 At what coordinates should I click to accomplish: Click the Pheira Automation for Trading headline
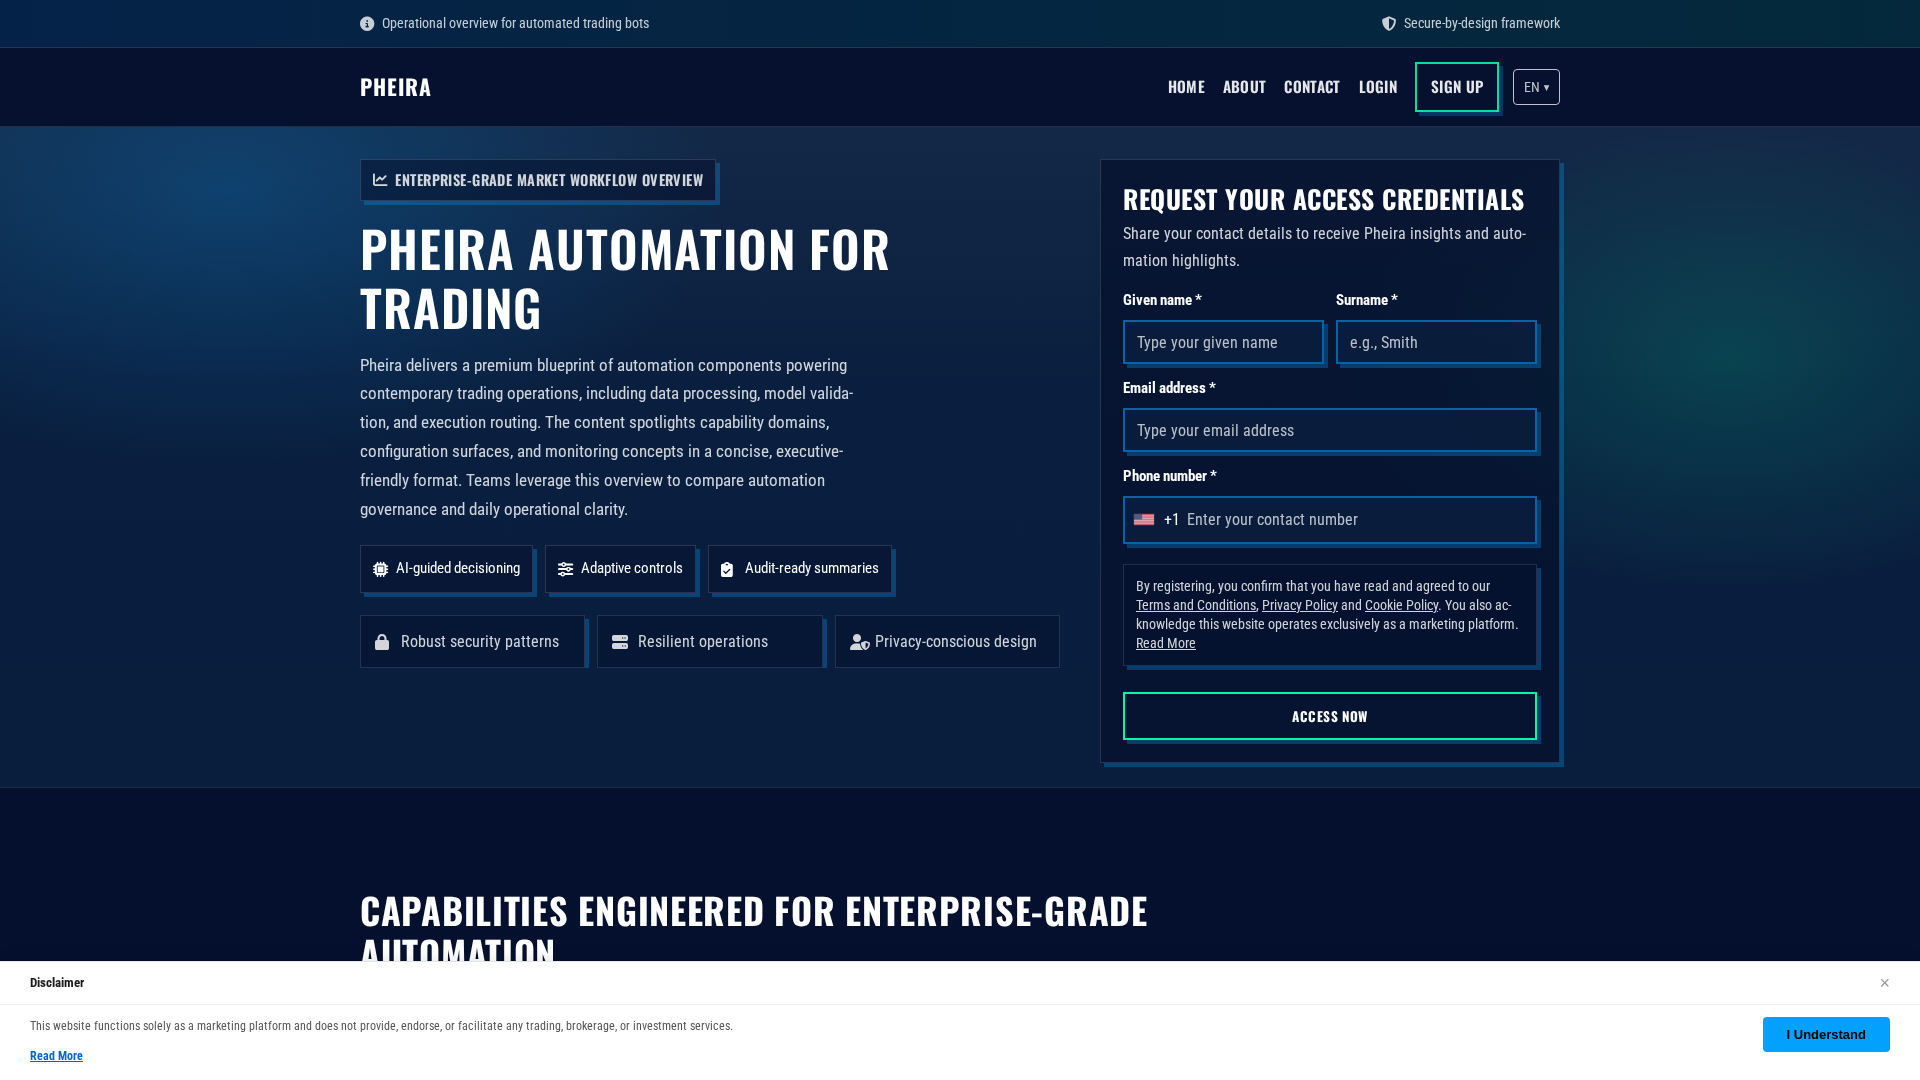625,278
